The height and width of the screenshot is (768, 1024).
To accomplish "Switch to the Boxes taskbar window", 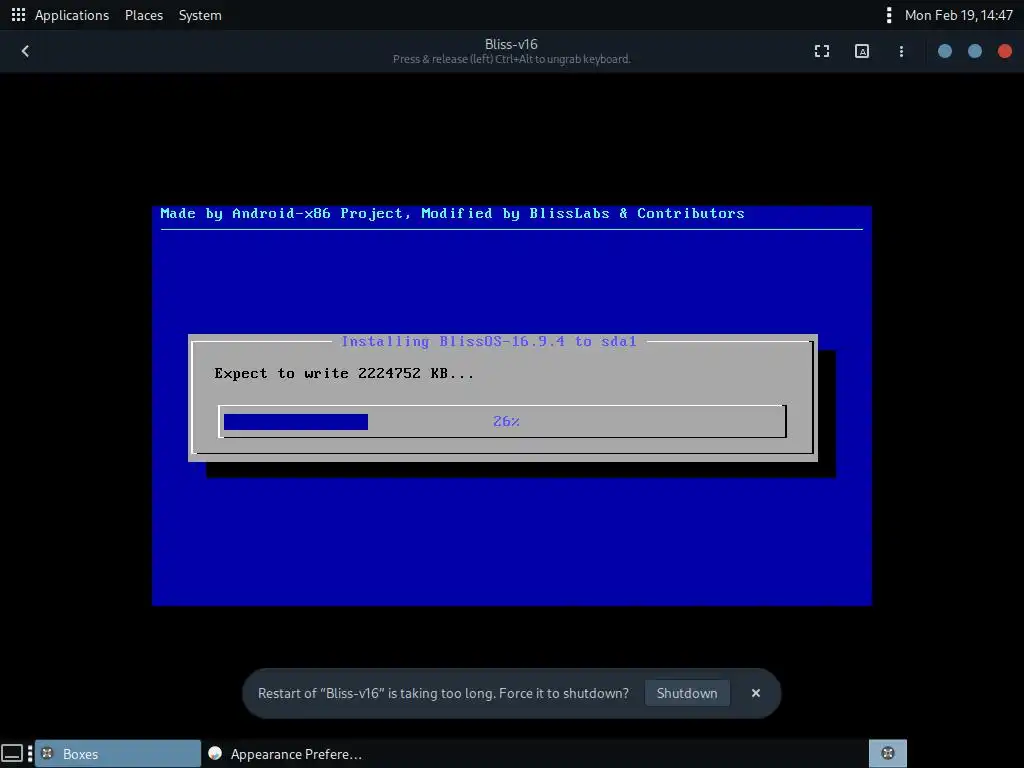I will [x=118, y=754].
